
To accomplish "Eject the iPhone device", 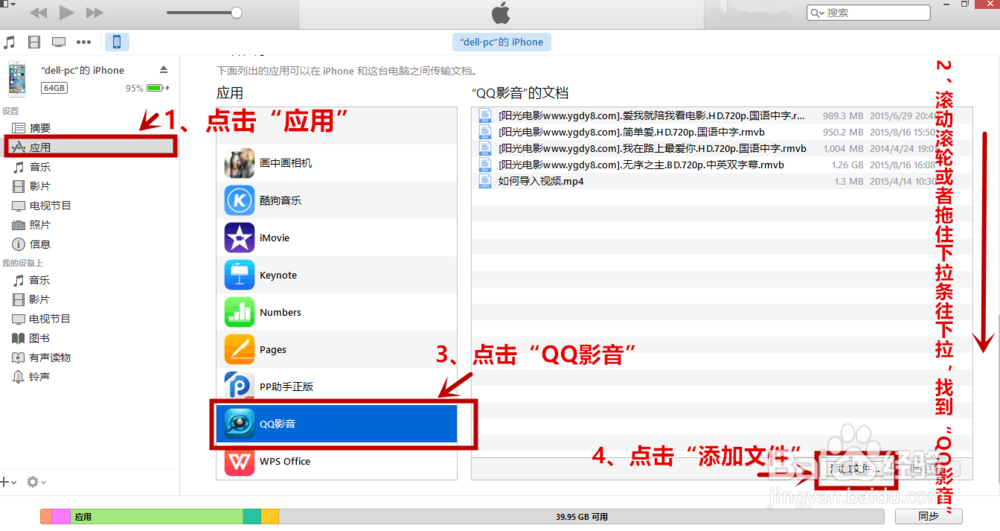I will 164,69.
